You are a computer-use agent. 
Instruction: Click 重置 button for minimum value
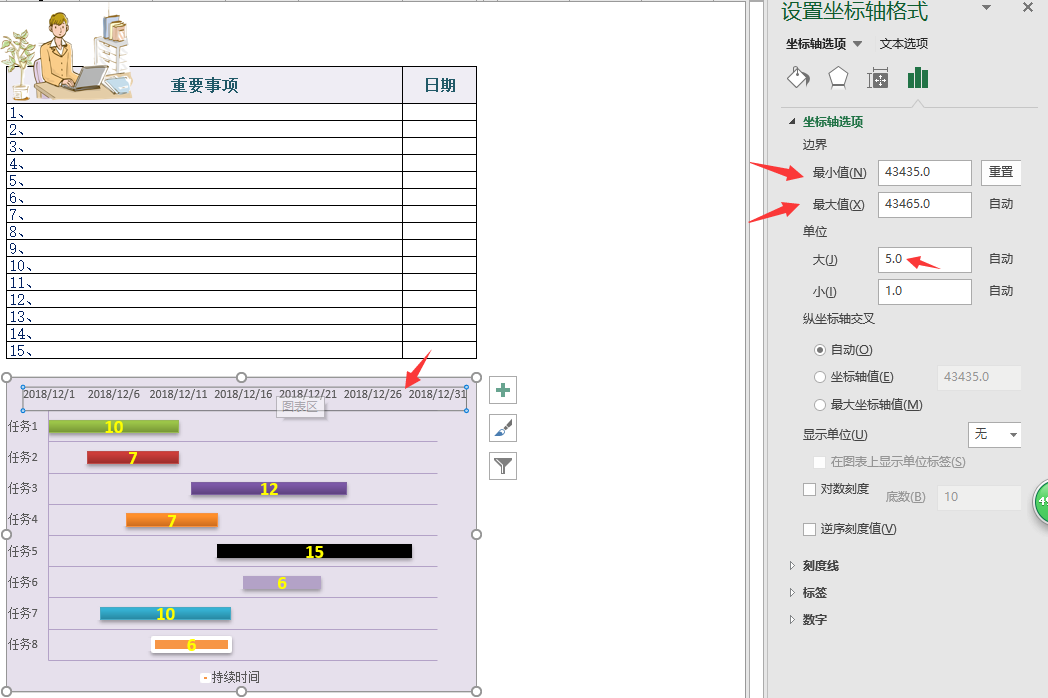[1001, 172]
